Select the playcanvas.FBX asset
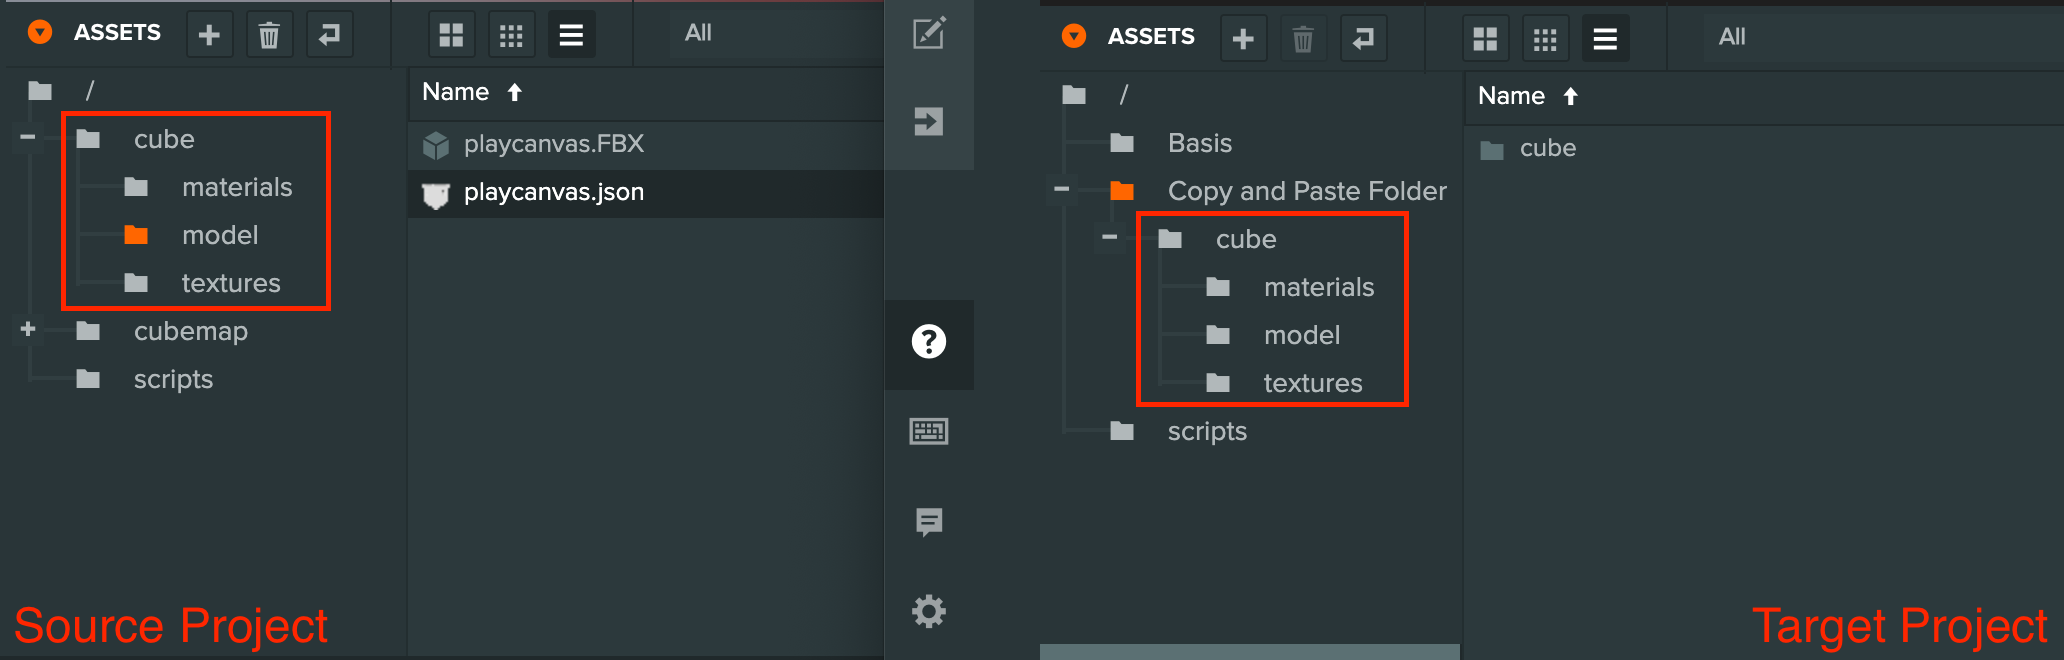The width and height of the screenshot is (2064, 660). coord(553,144)
